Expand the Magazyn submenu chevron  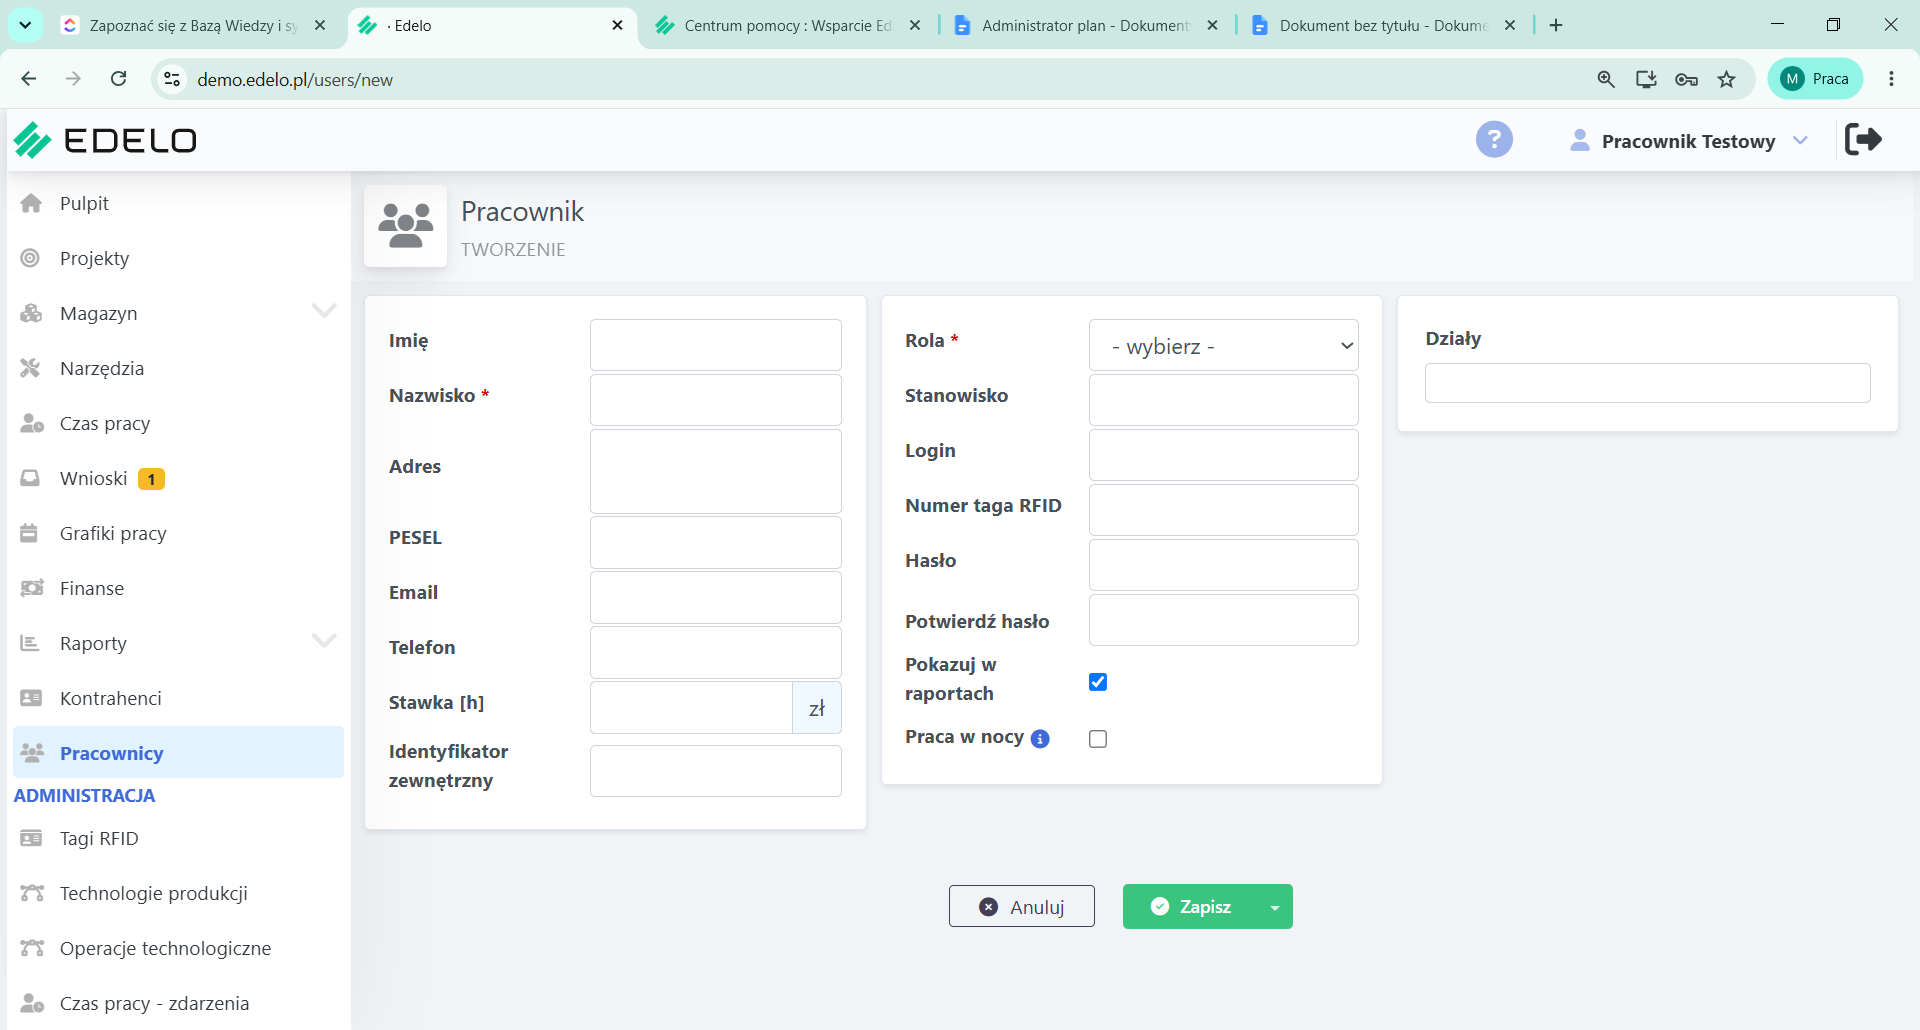[x=324, y=311]
